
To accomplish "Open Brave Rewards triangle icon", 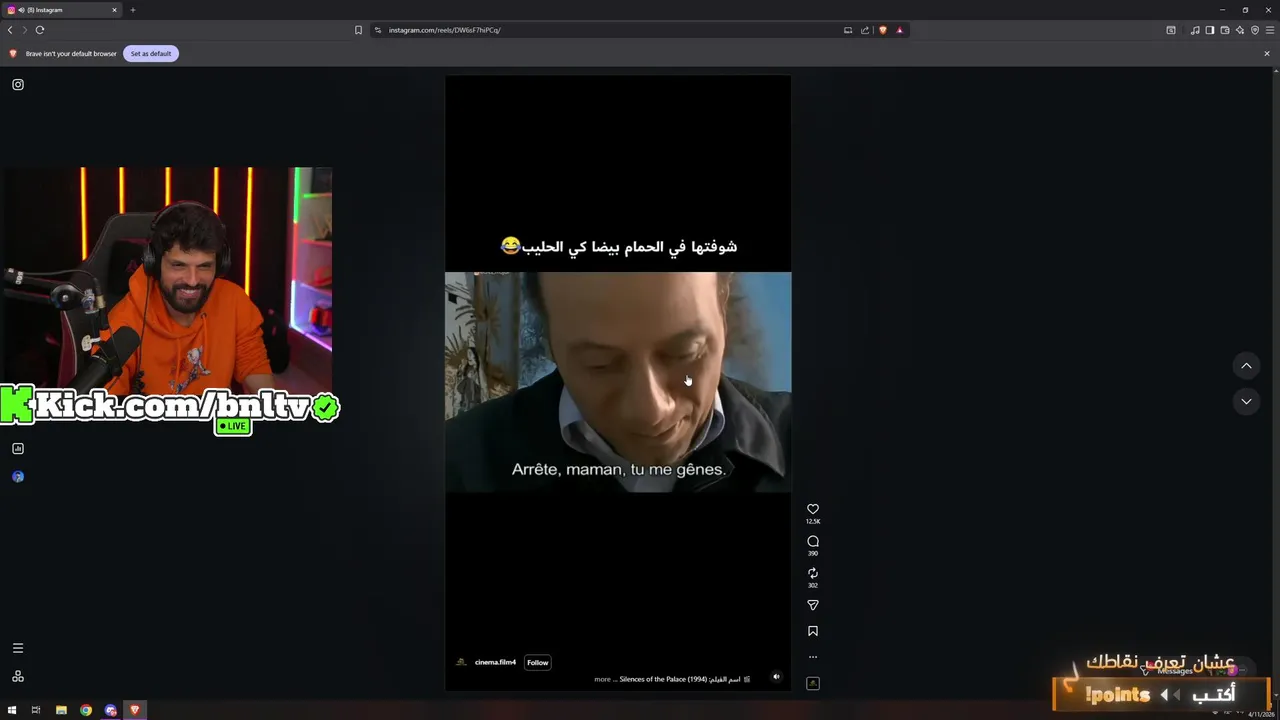I will click(899, 30).
